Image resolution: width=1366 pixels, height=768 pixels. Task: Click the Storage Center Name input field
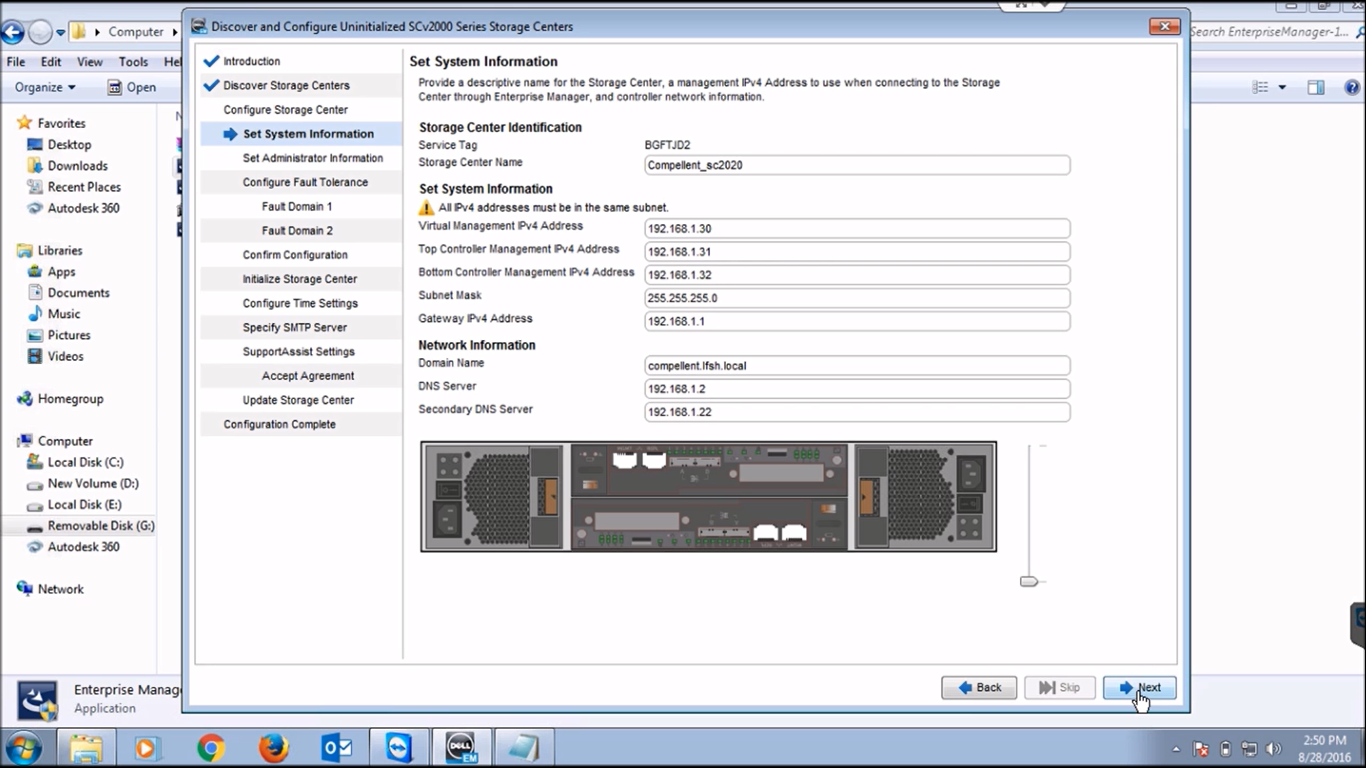coord(856,164)
